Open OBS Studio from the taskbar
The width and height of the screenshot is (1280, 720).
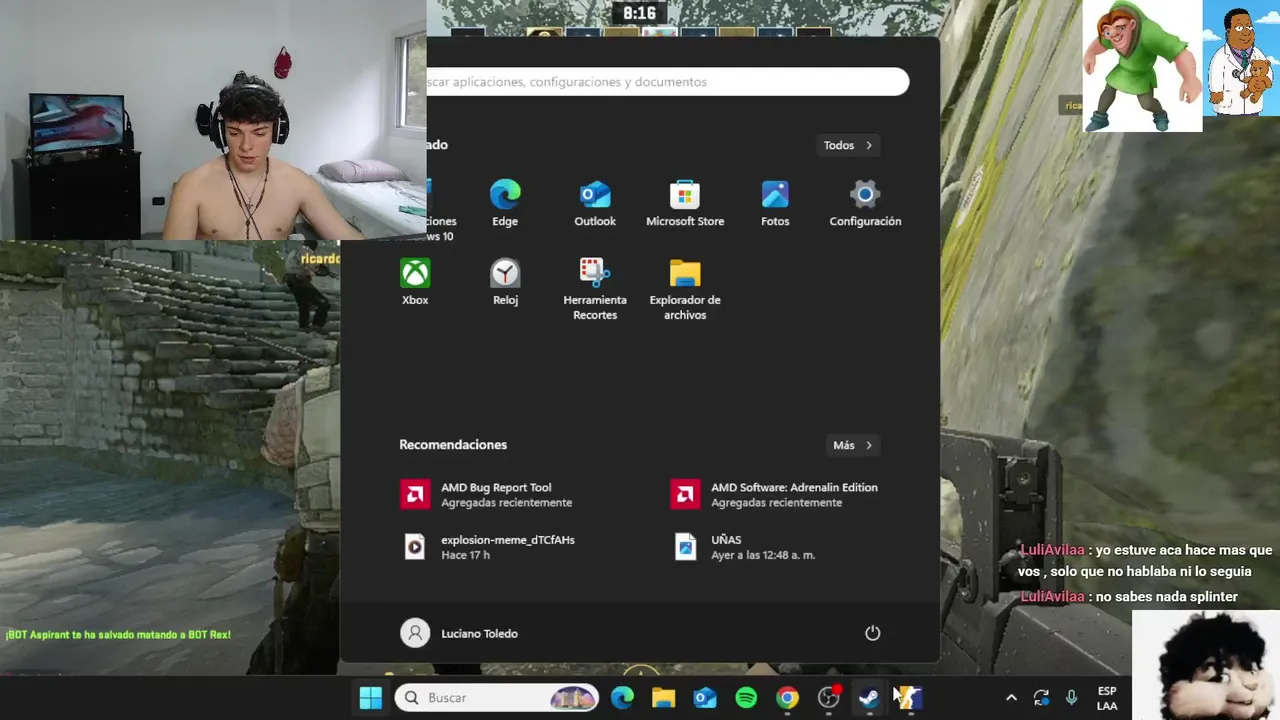click(829, 697)
